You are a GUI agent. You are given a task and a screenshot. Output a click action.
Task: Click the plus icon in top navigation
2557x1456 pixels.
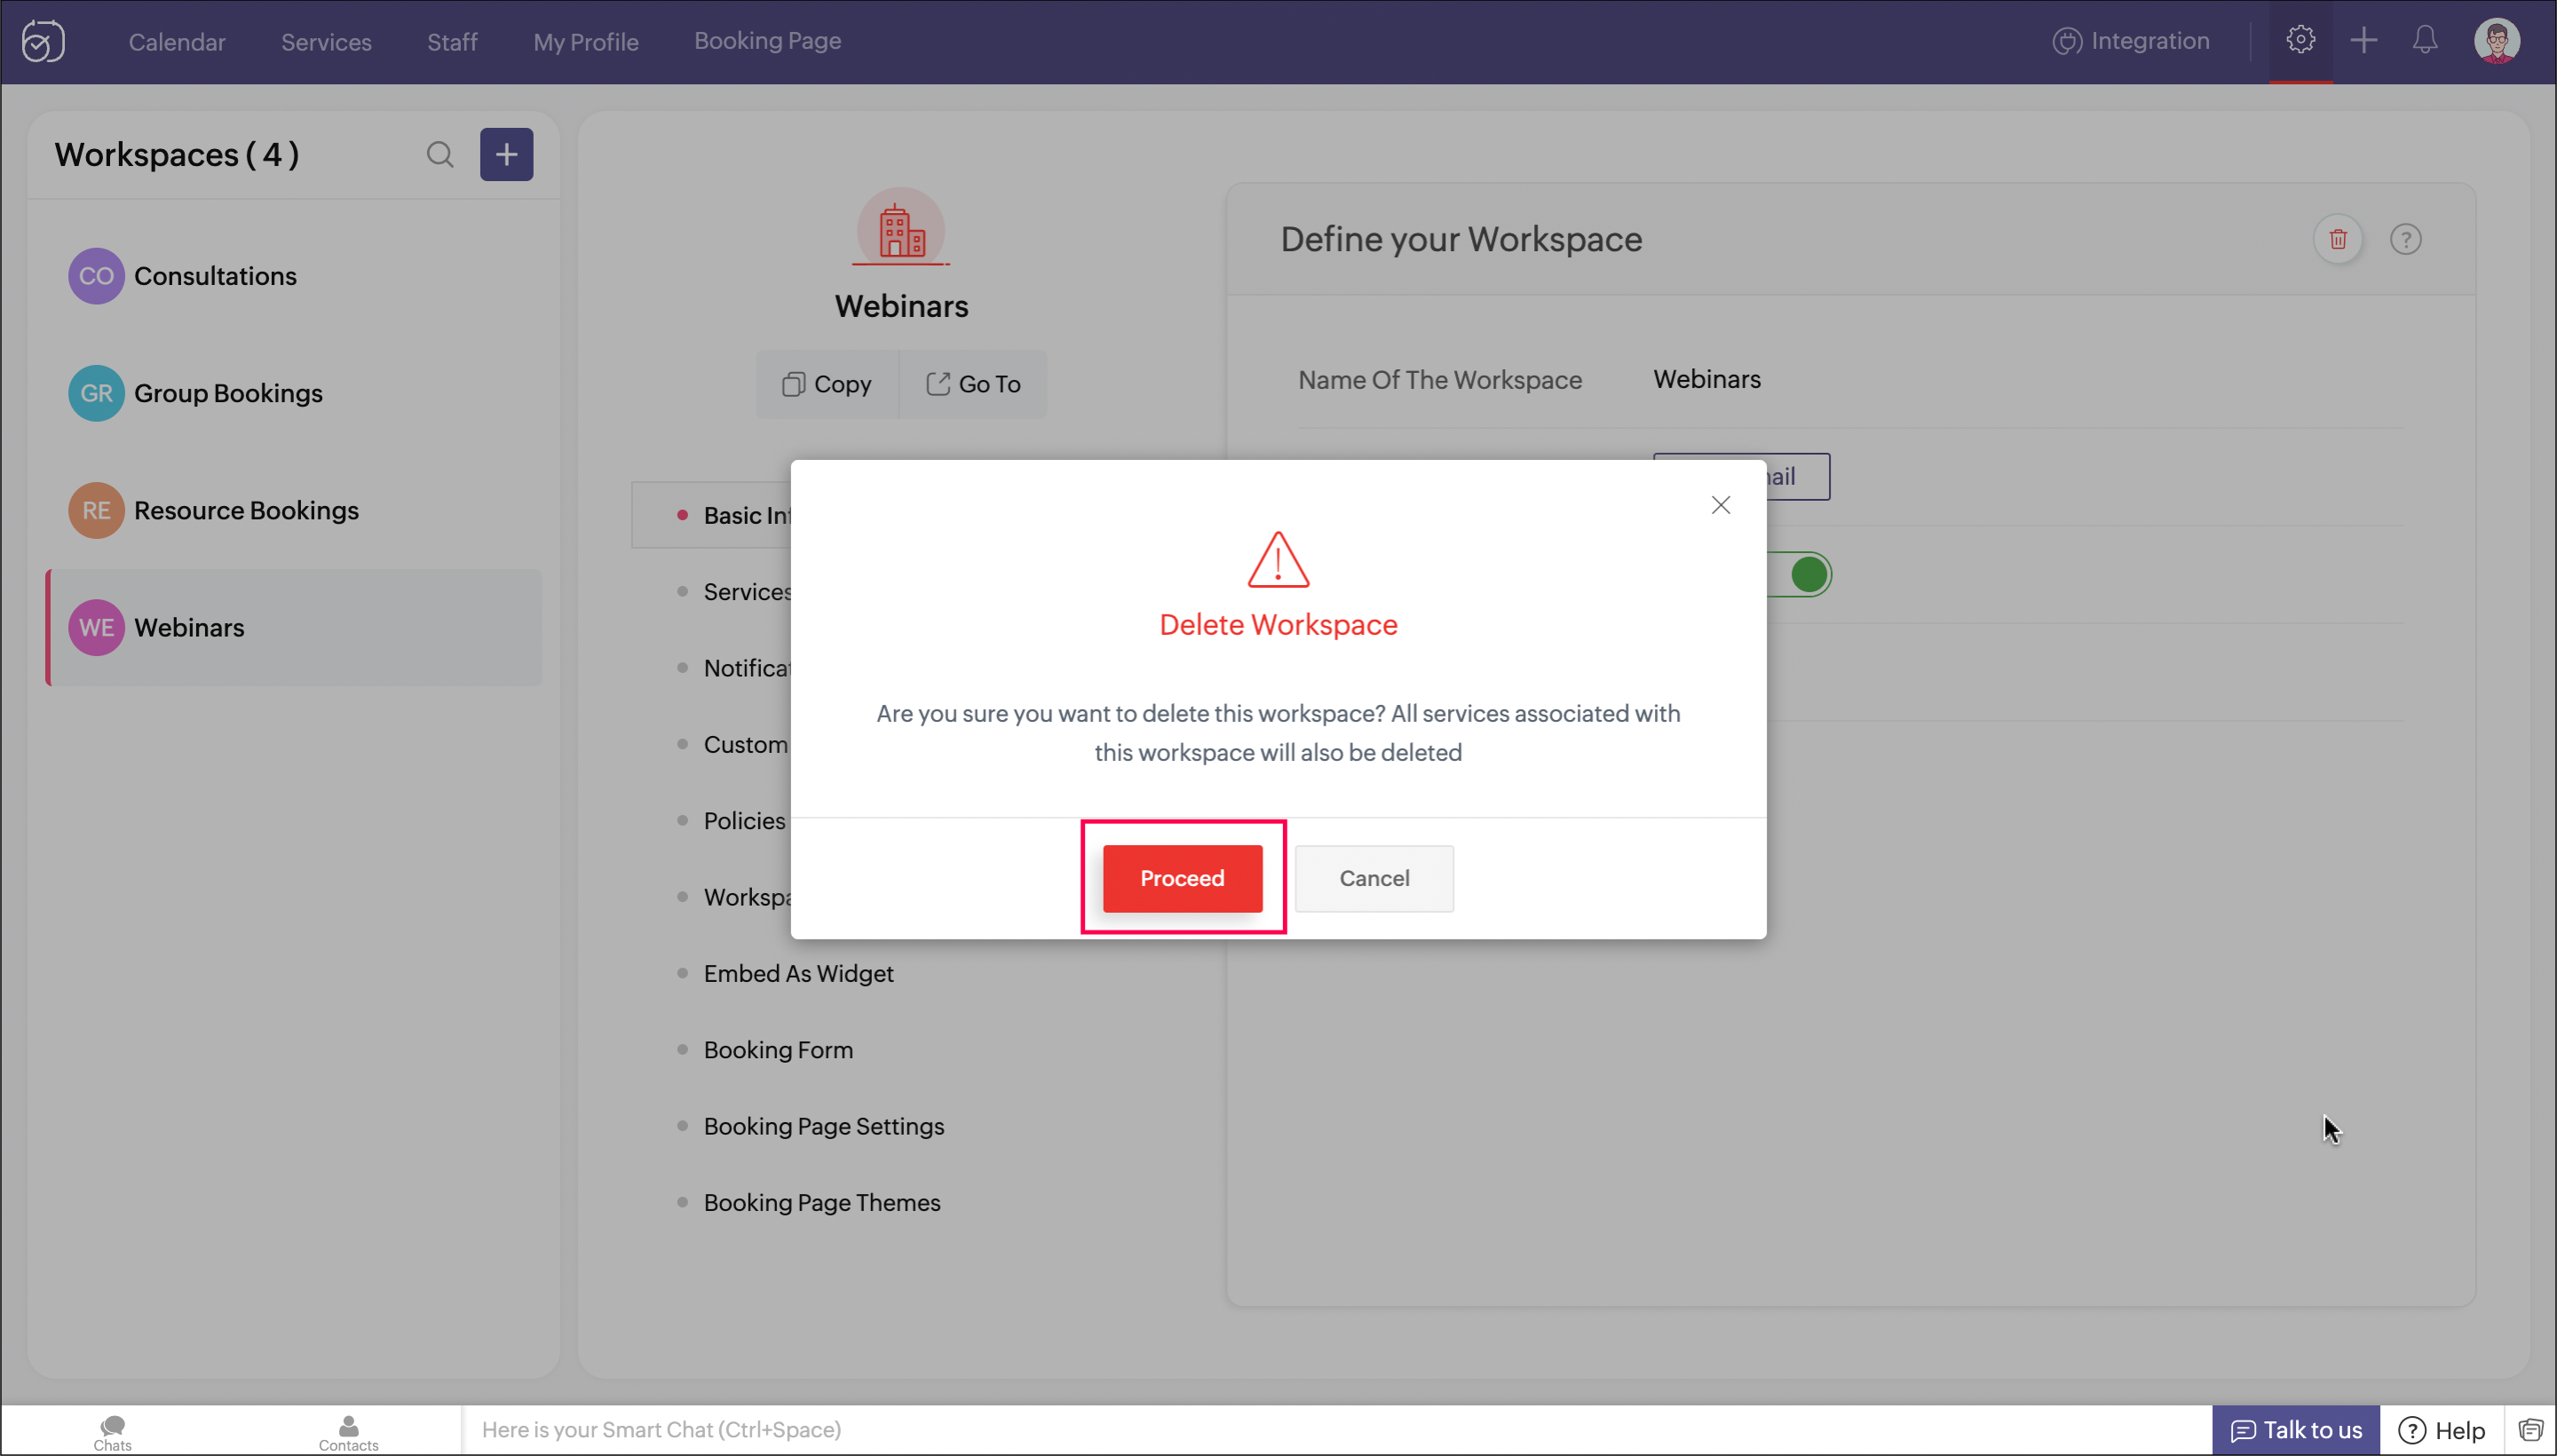(x=2363, y=40)
